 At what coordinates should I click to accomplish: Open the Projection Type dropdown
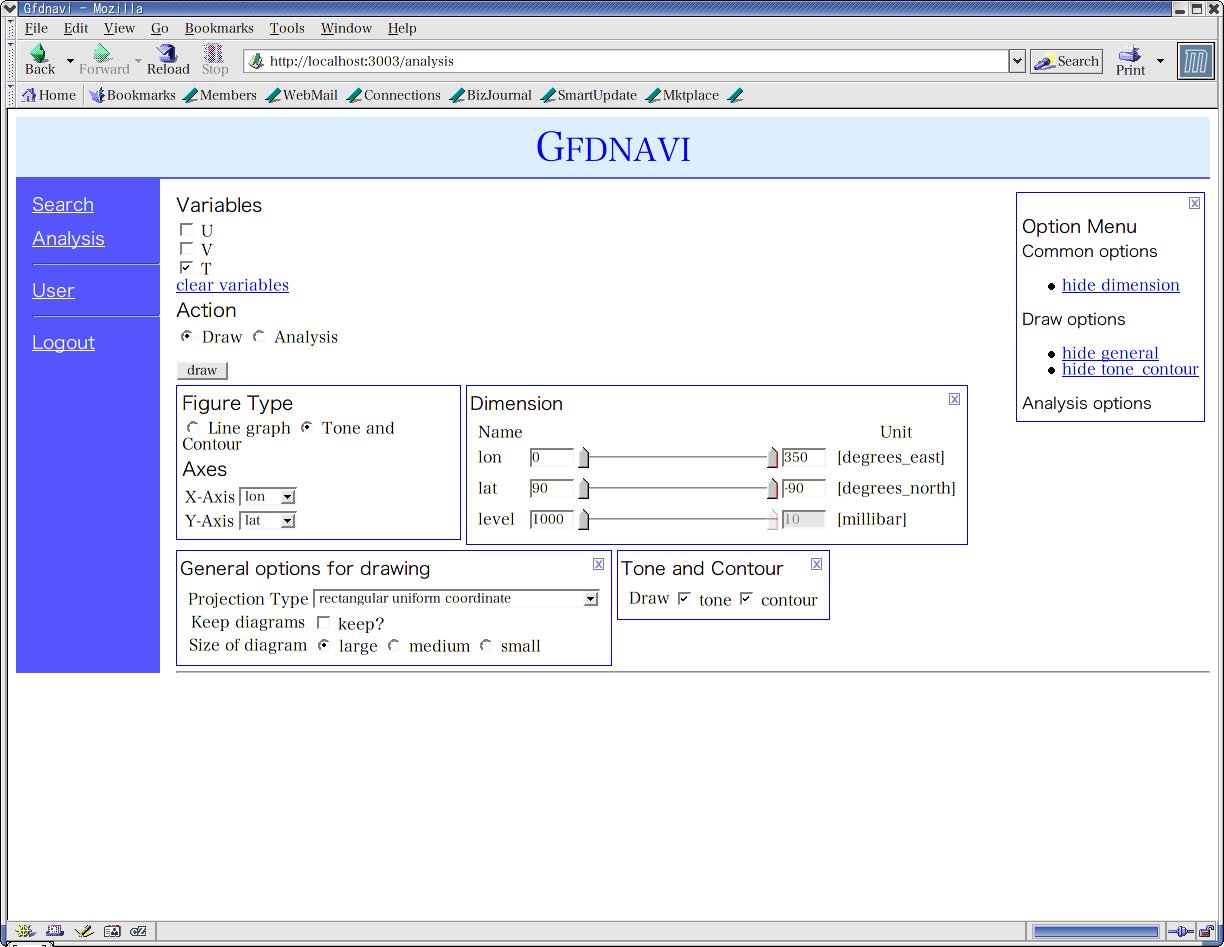456,599
